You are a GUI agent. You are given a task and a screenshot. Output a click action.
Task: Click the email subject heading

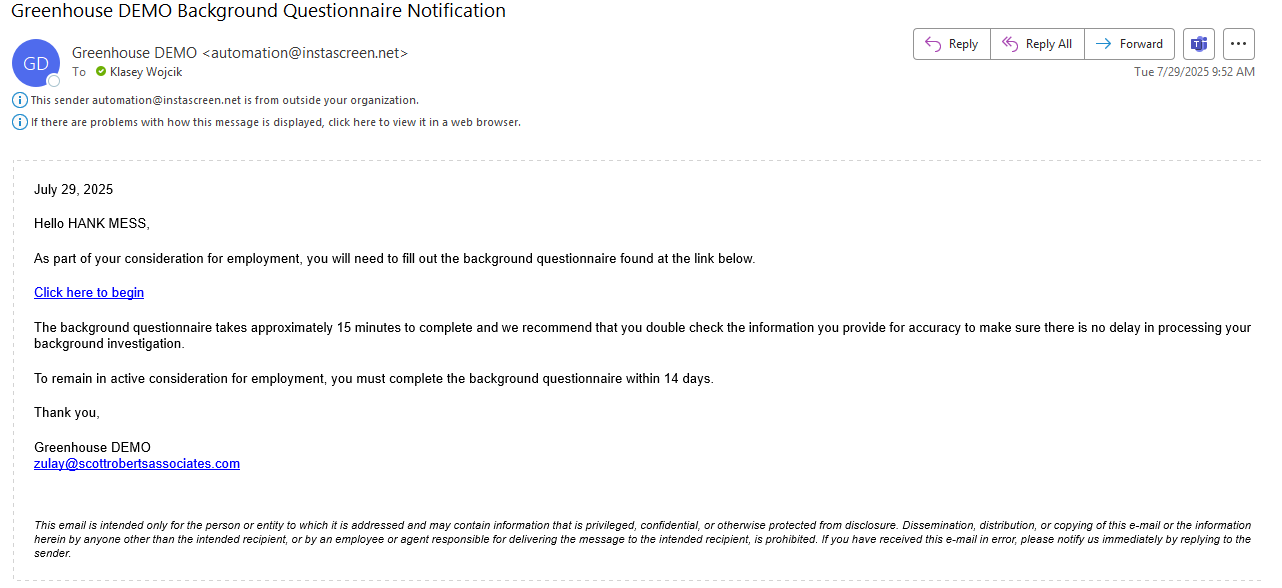coord(258,11)
